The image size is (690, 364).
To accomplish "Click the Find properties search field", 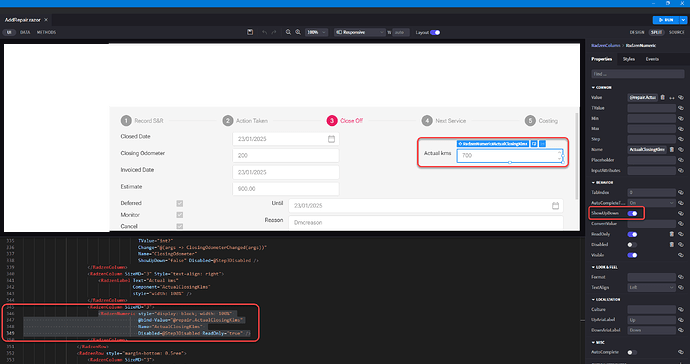I will [x=638, y=74].
